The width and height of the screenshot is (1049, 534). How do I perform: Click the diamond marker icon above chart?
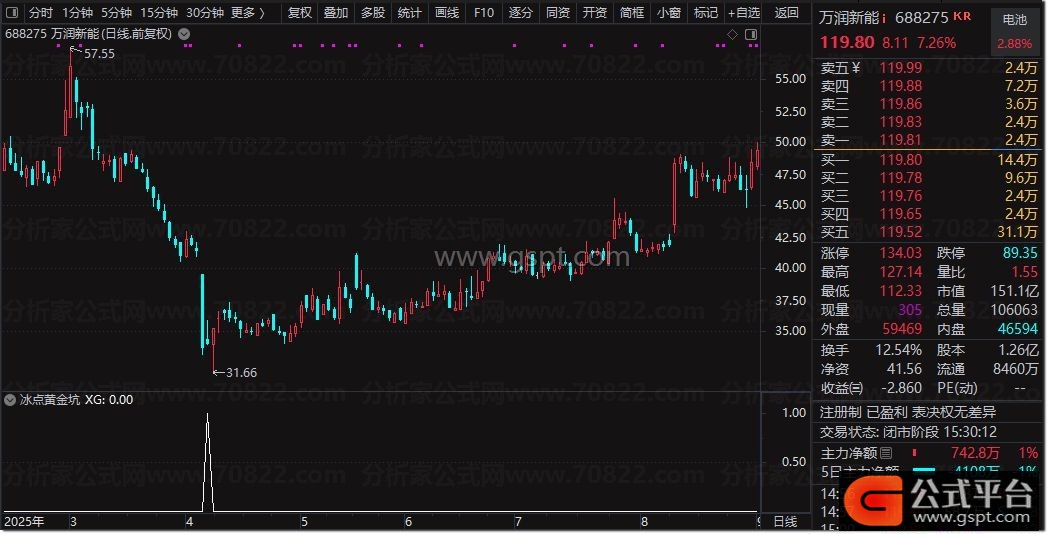tap(732, 35)
